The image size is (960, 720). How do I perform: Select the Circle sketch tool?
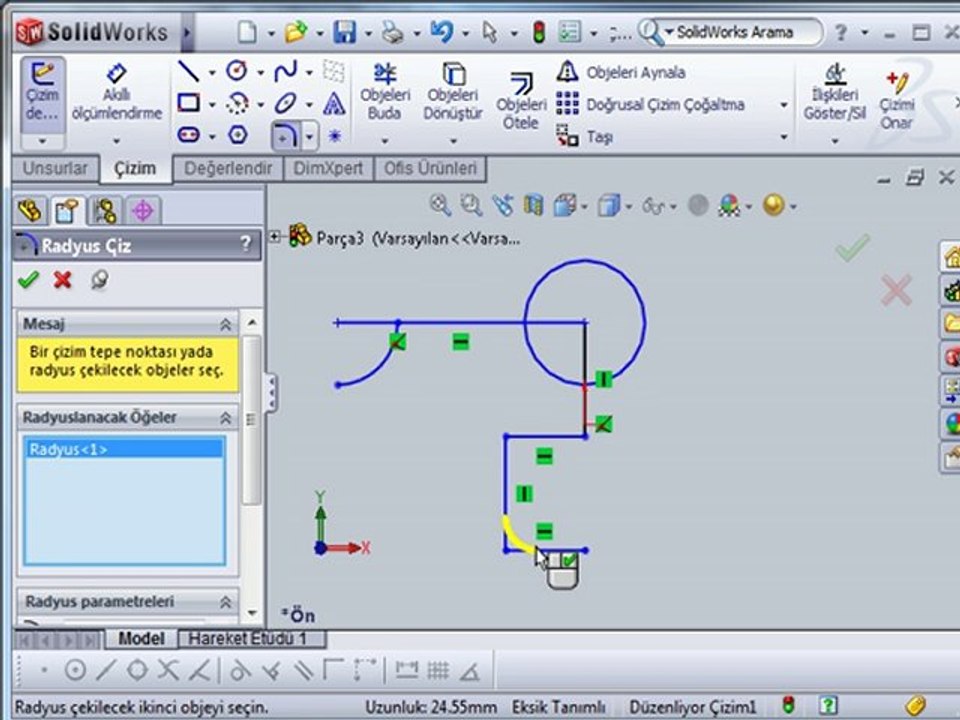[237, 71]
